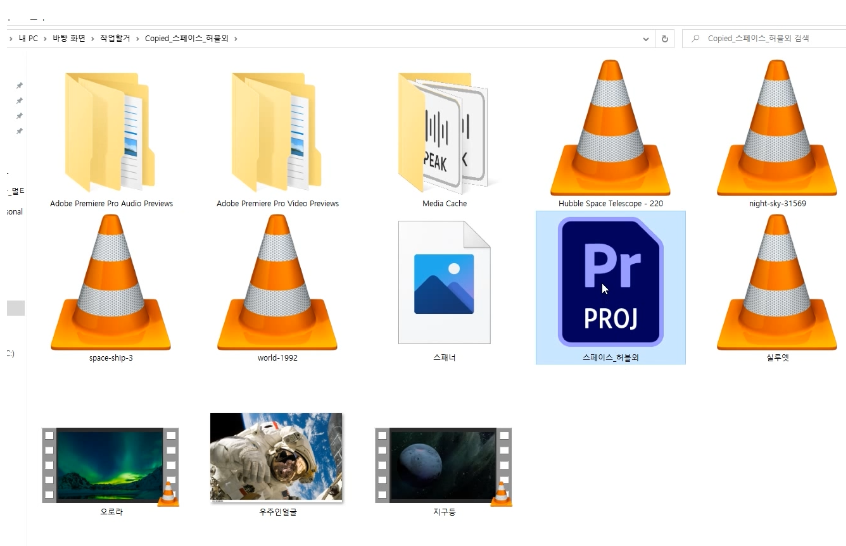Expand chevron after 바탕 화면 breadcrumb
Viewport: 846px width, 546px height.
pyautogui.click(x=93, y=39)
